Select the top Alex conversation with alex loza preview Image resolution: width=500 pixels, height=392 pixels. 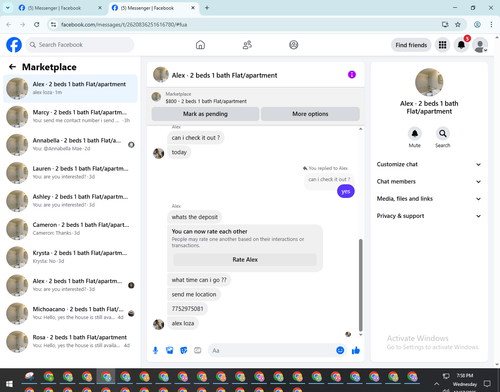click(x=70, y=88)
